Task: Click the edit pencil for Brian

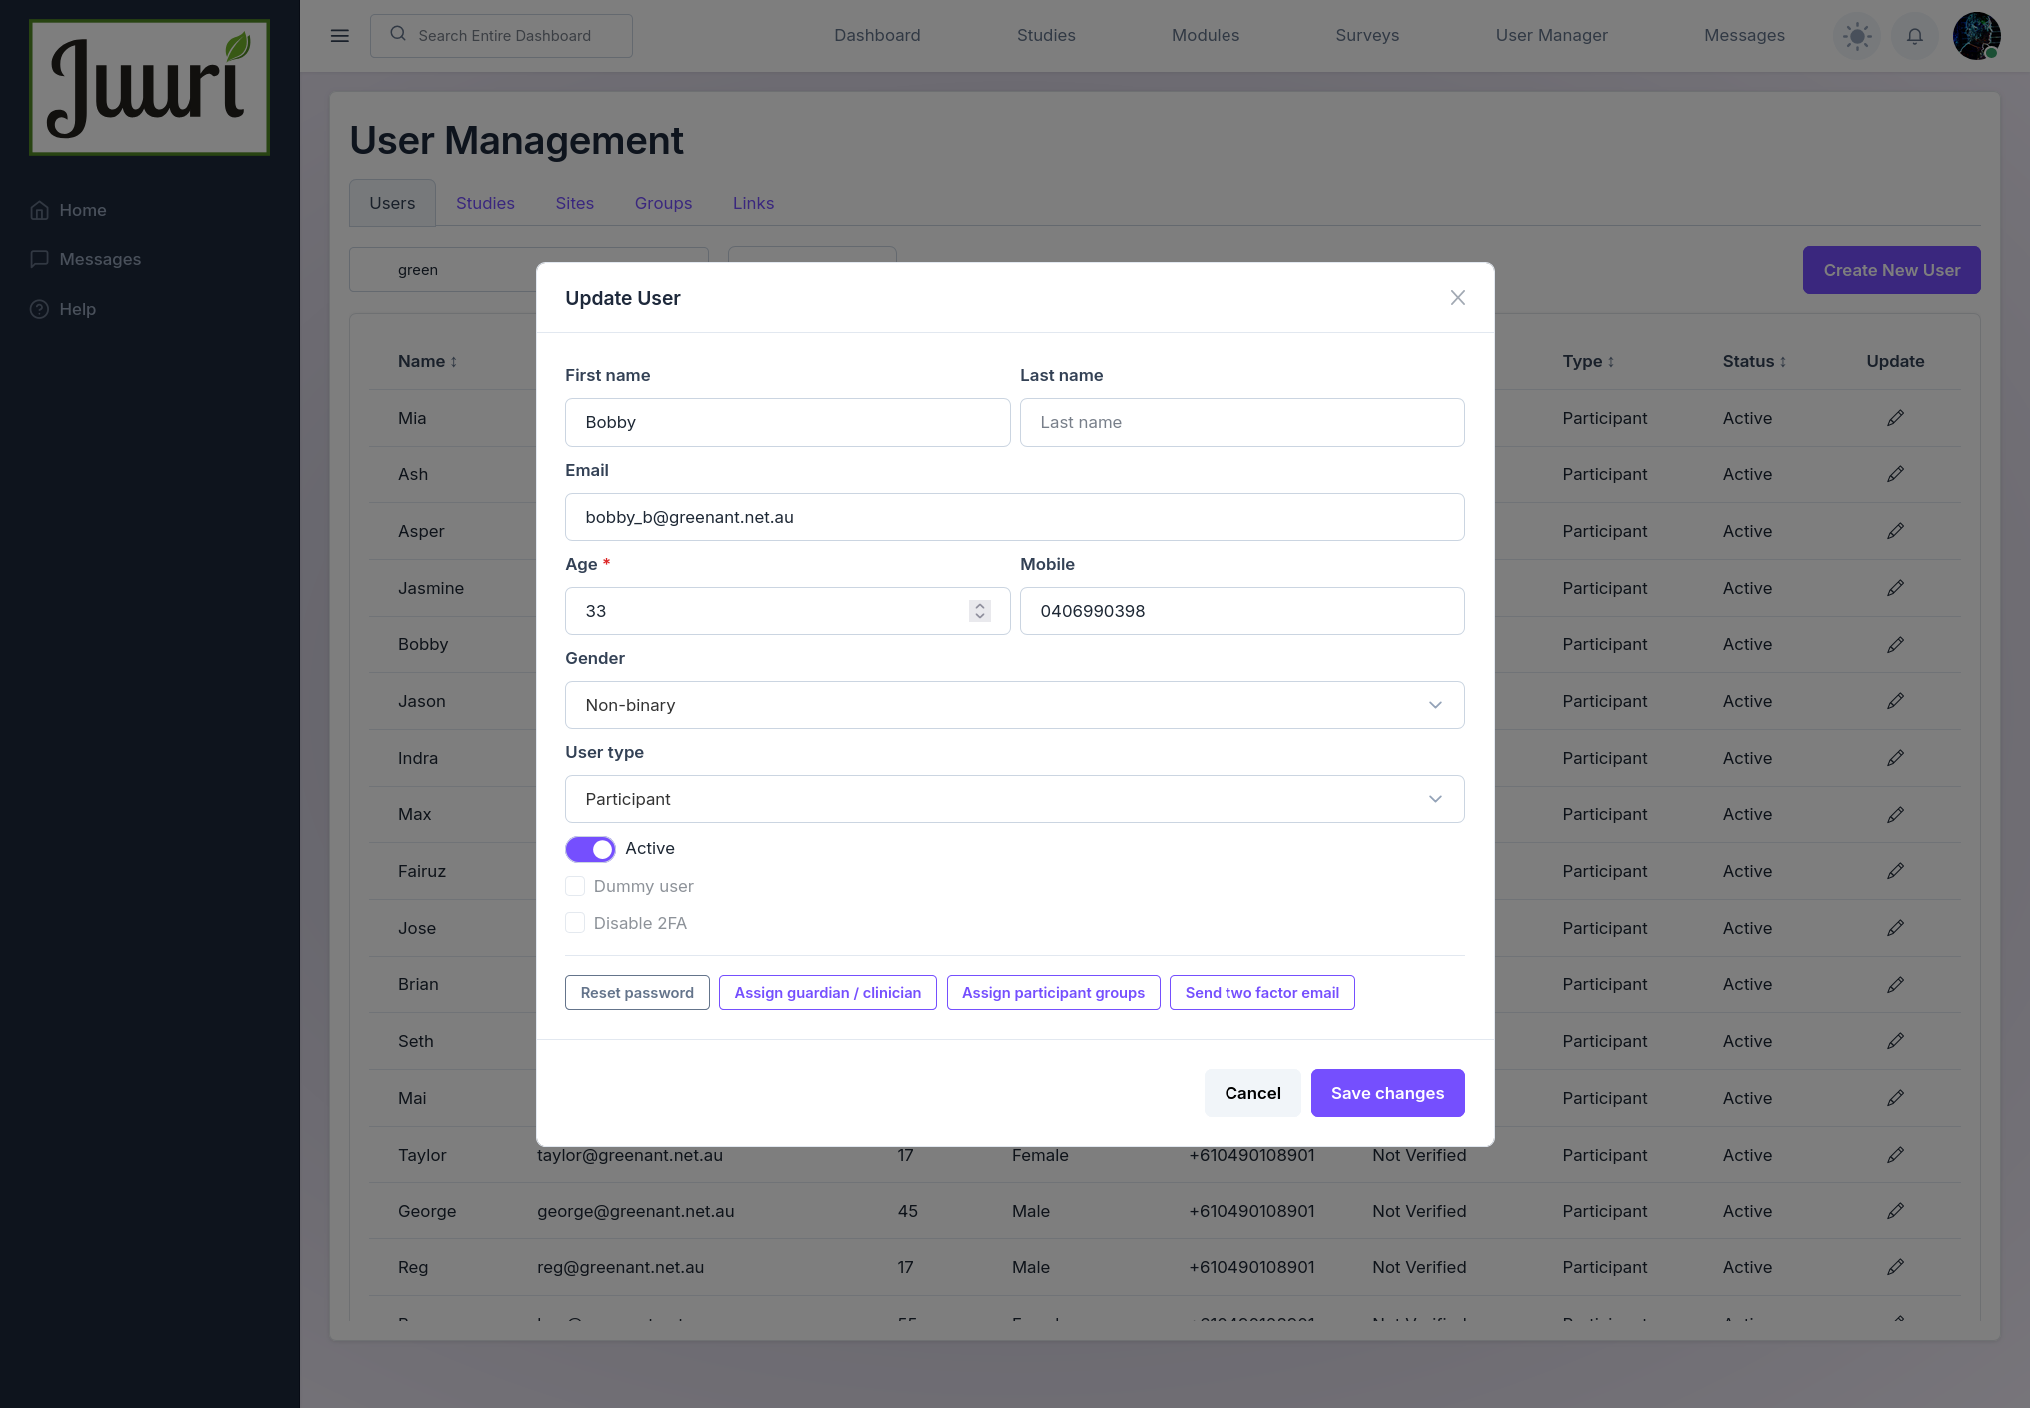Action: (1895, 985)
